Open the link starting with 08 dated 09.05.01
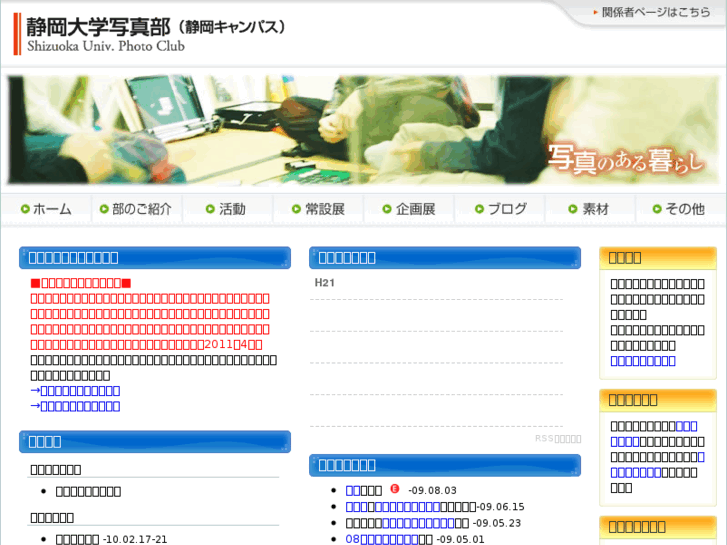The width and height of the screenshot is (727, 545). click(x=382, y=539)
